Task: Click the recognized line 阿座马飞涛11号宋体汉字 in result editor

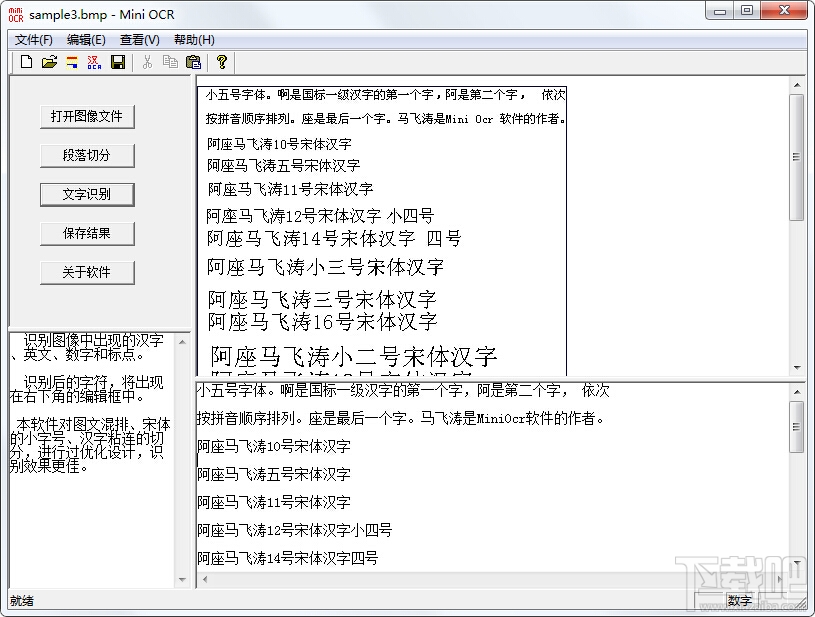Action: (274, 503)
